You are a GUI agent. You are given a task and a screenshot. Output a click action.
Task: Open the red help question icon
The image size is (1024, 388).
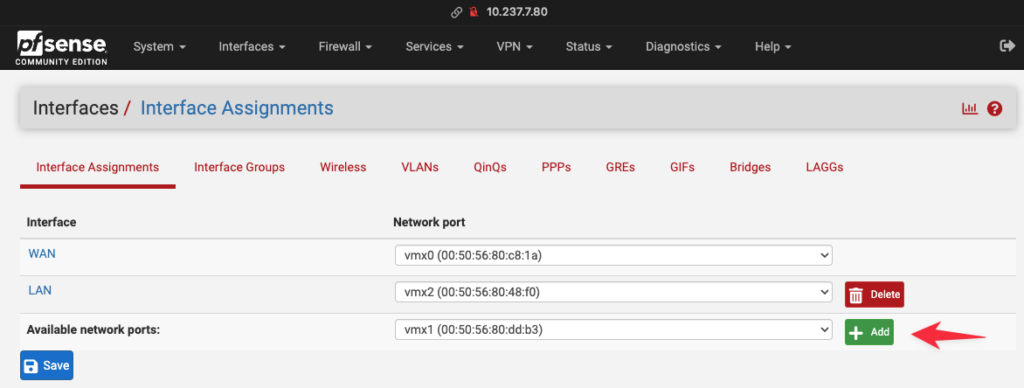coord(995,108)
